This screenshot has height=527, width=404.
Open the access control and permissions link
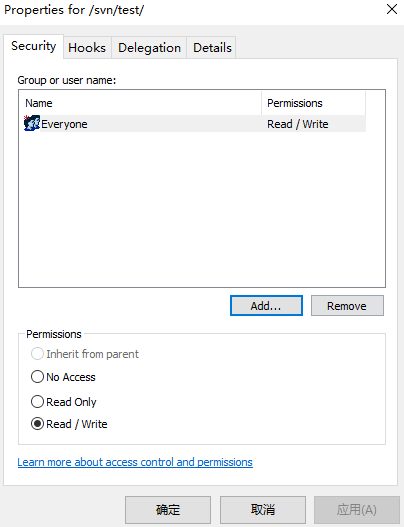click(x=135, y=462)
